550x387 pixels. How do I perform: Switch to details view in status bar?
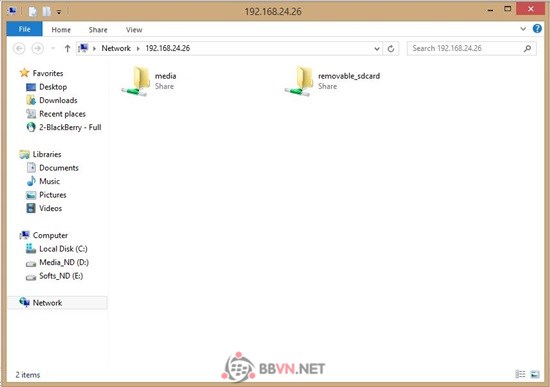[x=520, y=374]
